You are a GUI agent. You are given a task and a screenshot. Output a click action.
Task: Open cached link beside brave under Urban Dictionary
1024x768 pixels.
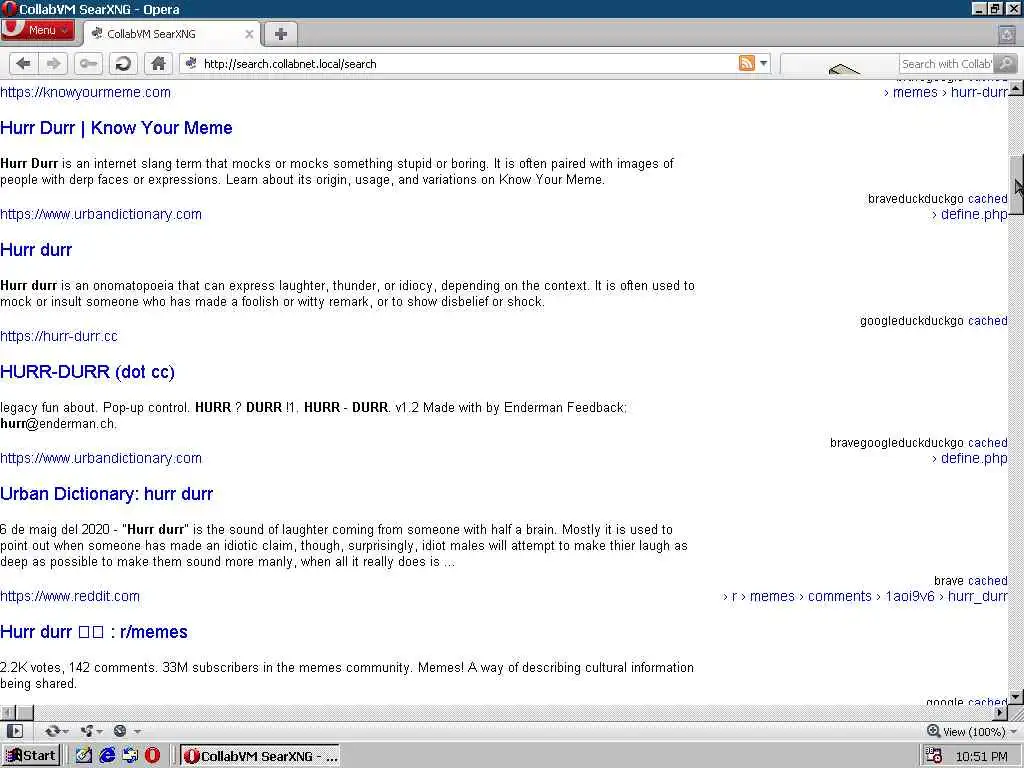click(x=987, y=581)
